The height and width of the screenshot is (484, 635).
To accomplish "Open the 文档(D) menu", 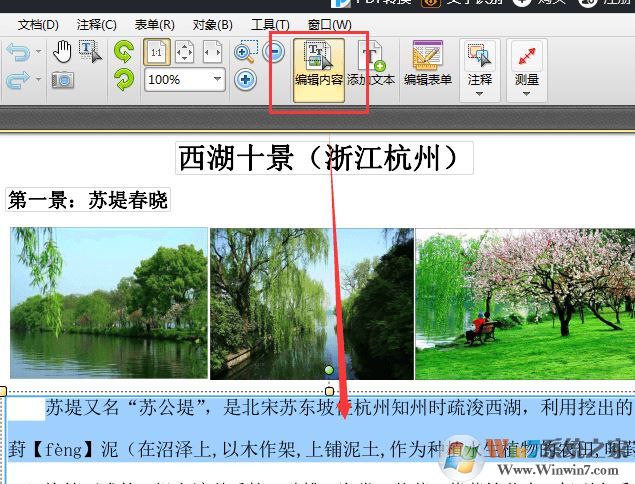I will (38, 25).
